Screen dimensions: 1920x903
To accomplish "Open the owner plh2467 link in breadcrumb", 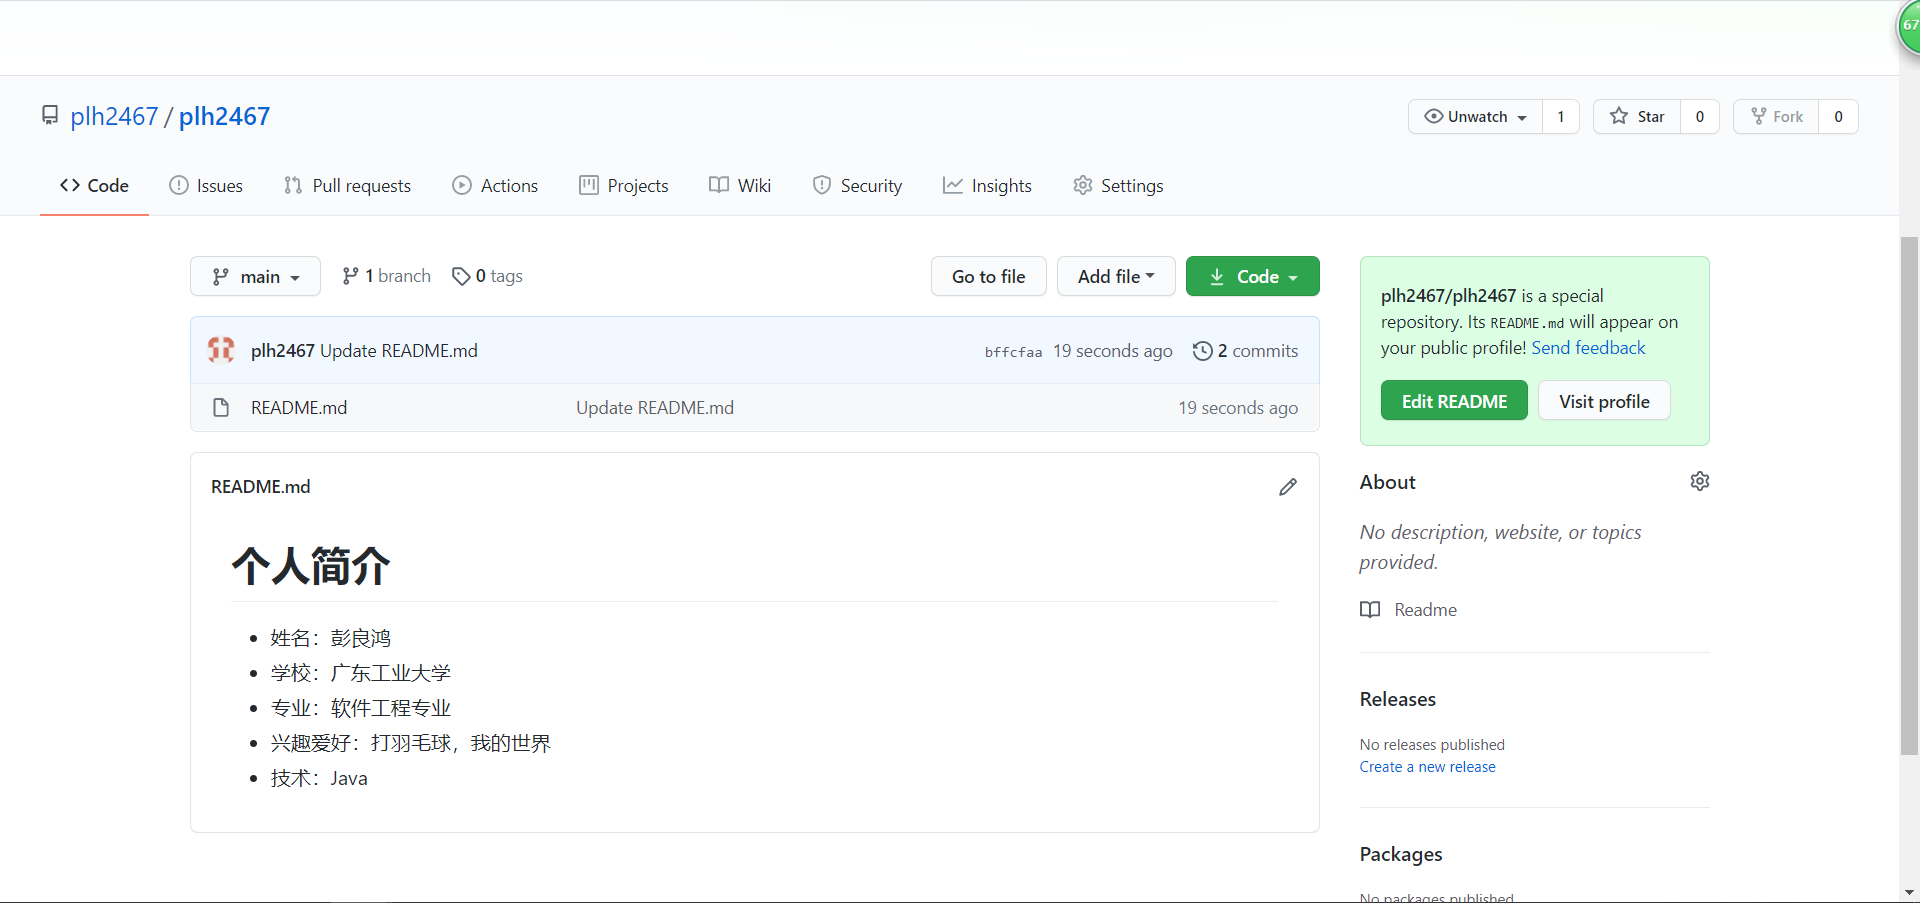I will click(114, 116).
